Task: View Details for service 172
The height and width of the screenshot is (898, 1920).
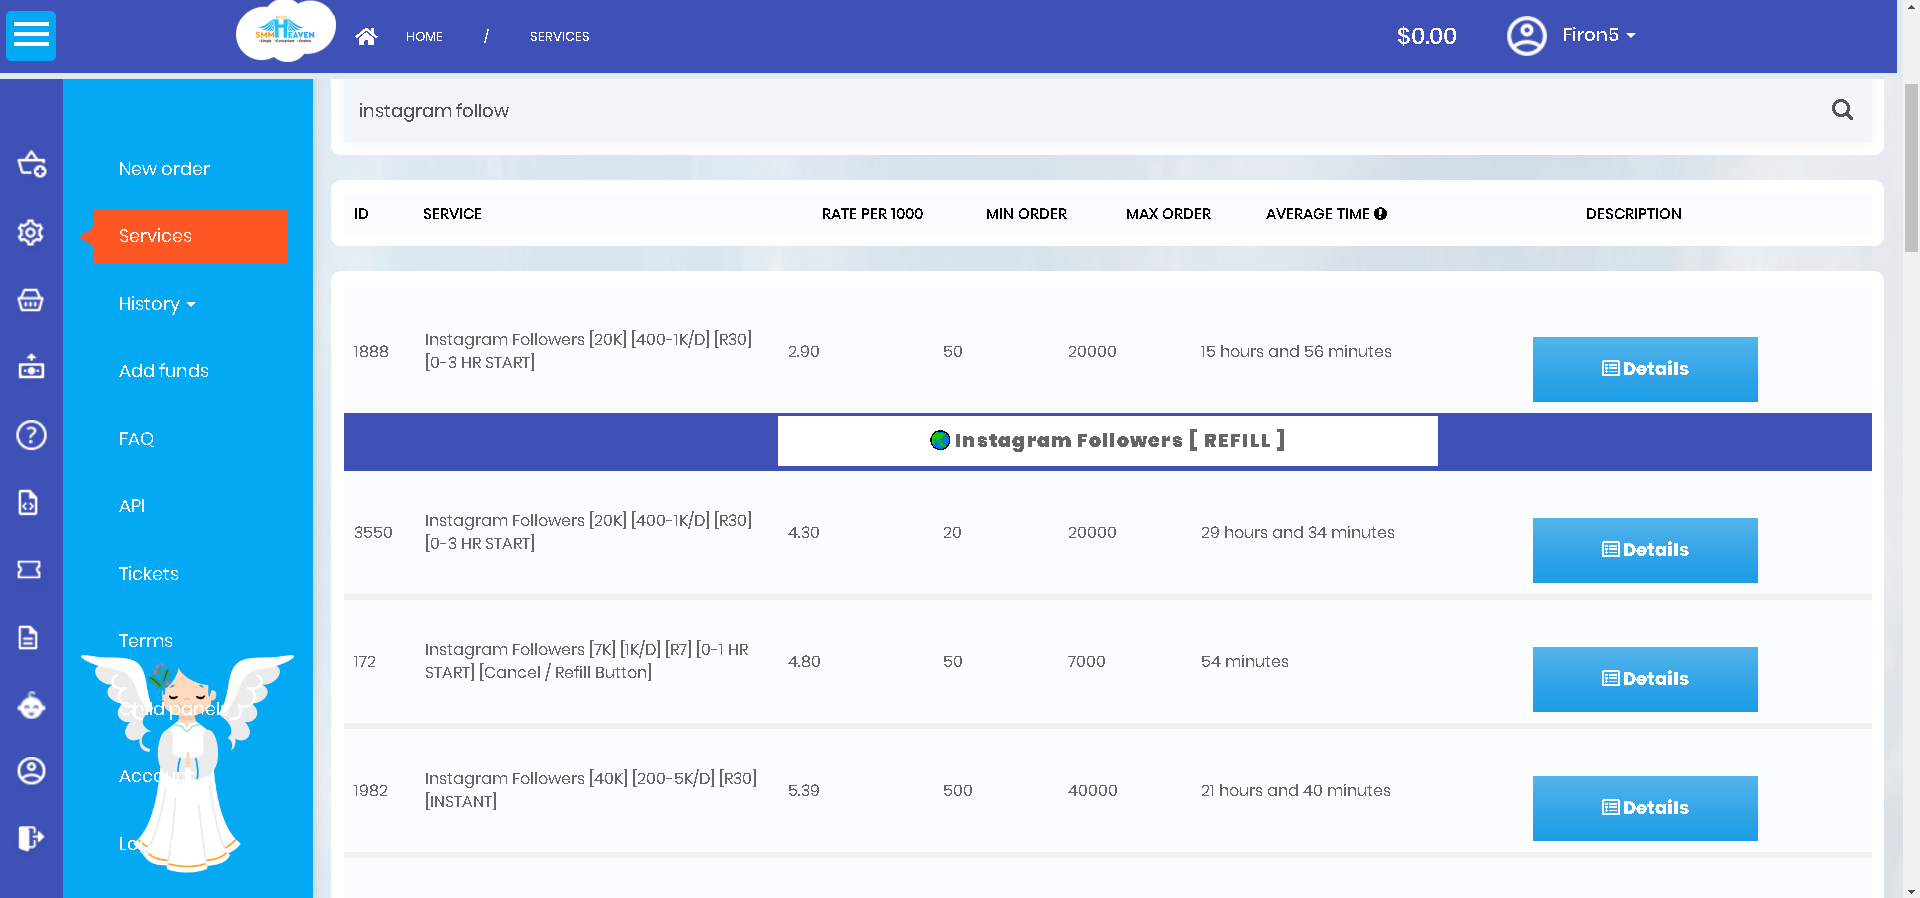Action: [1644, 679]
